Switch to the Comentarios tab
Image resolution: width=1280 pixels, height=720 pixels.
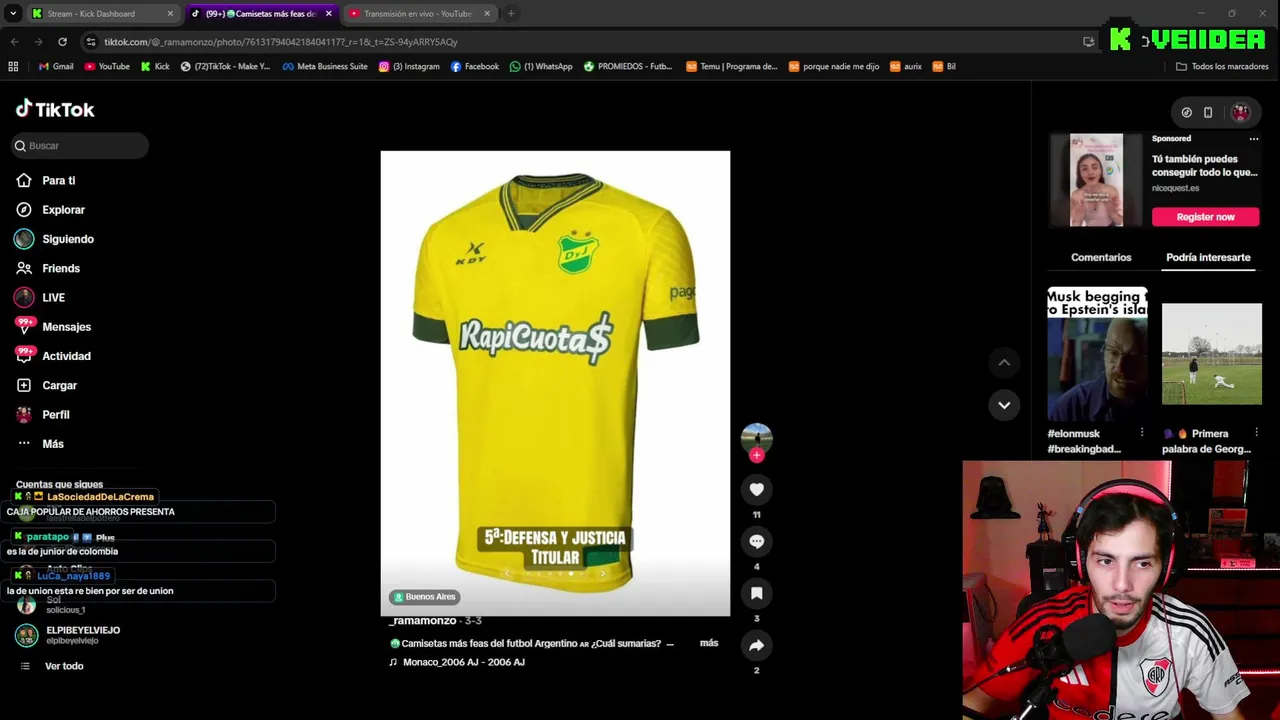tap(1101, 257)
